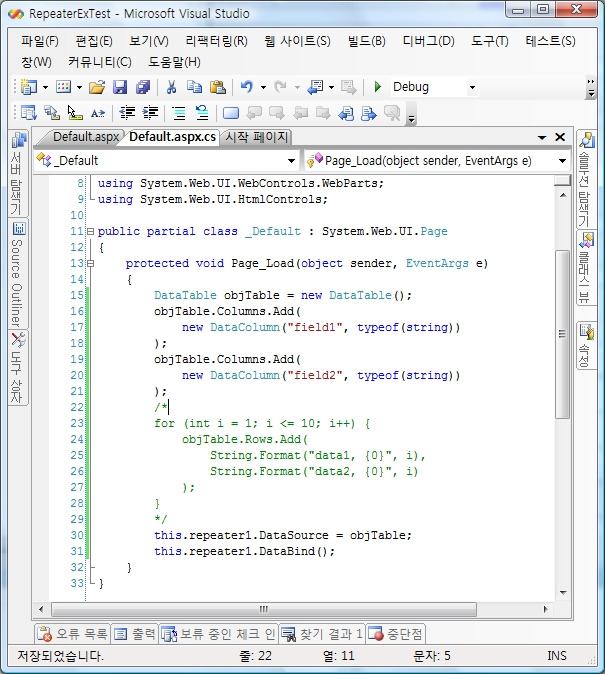
Task: Open the Source Outliner side panel
Action: coord(18,274)
